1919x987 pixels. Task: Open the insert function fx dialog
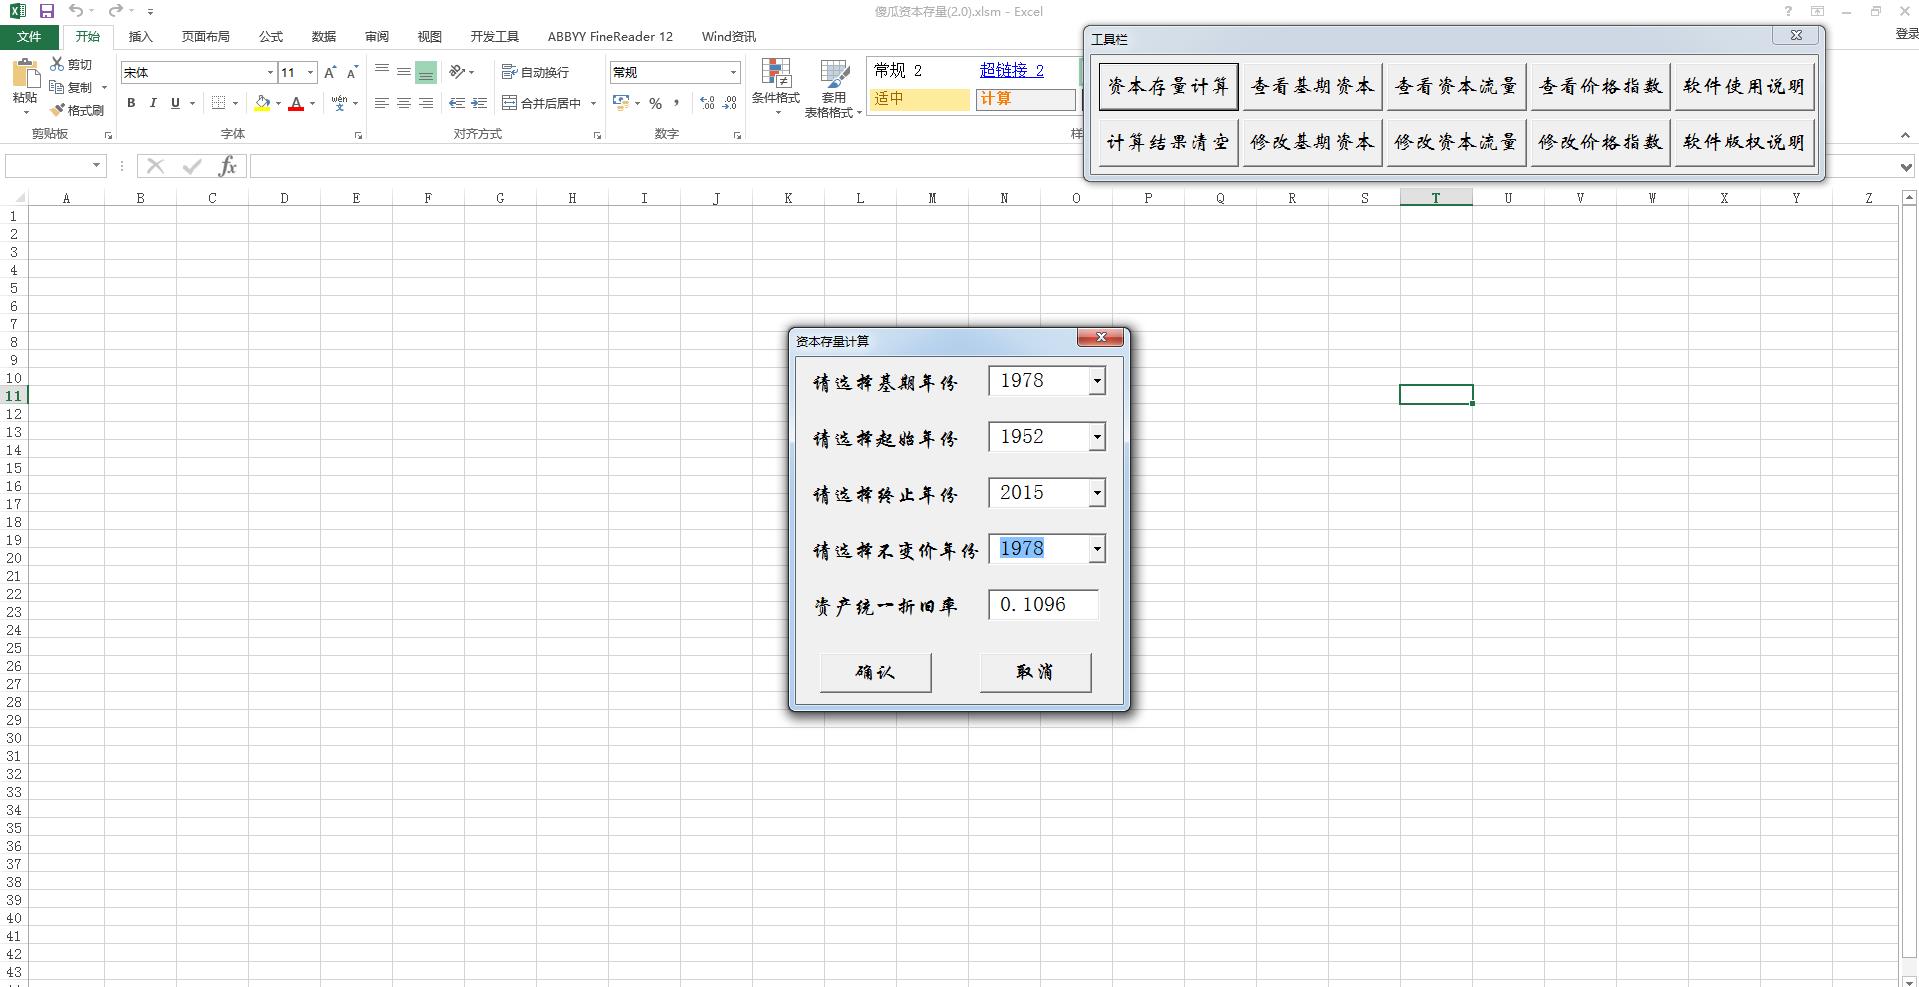click(228, 166)
